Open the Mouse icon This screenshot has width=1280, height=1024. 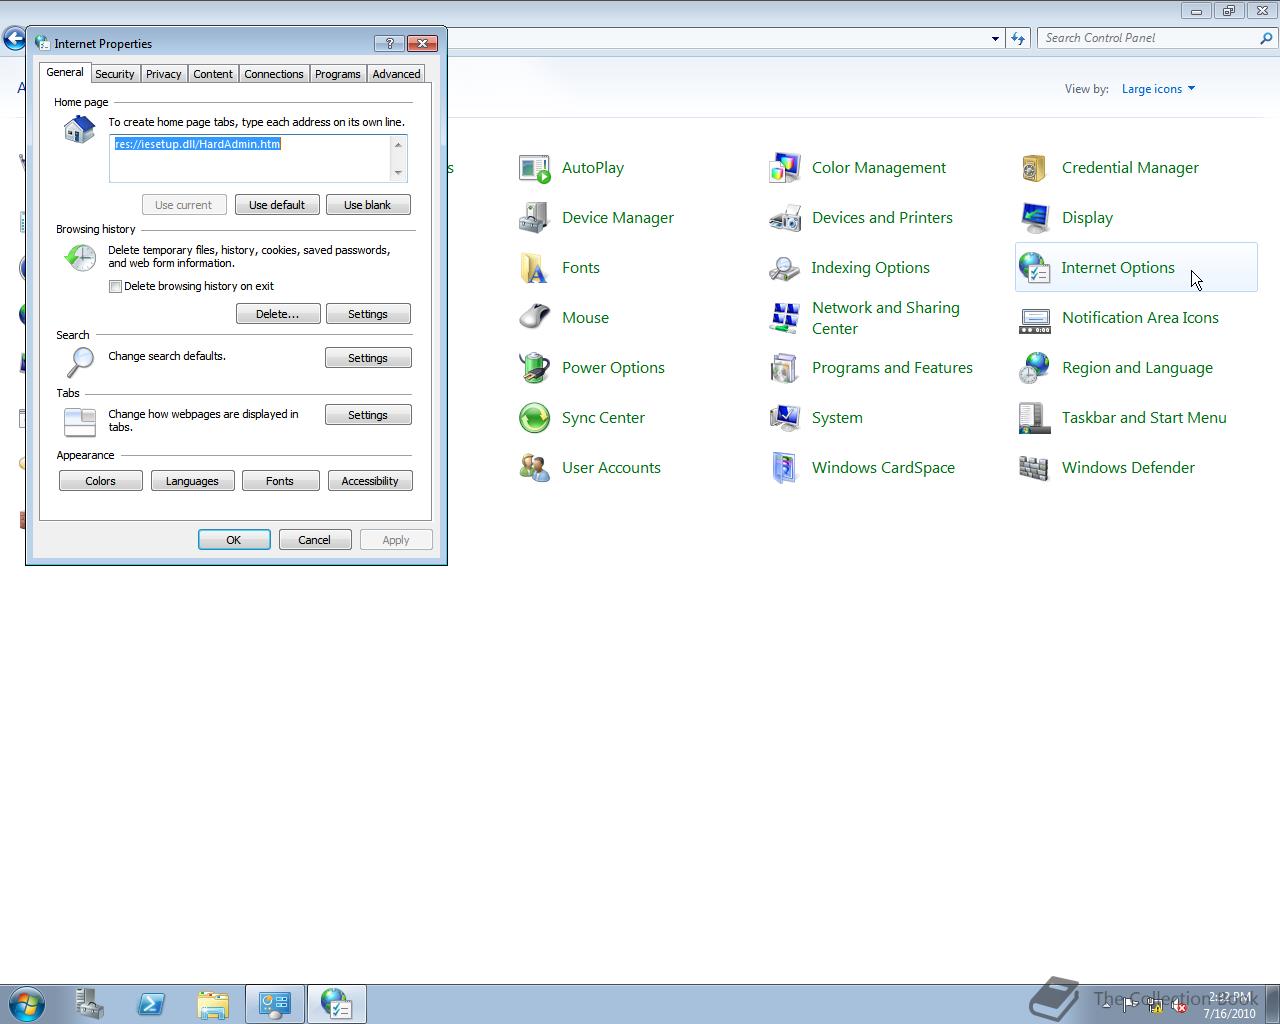[535, 318]
